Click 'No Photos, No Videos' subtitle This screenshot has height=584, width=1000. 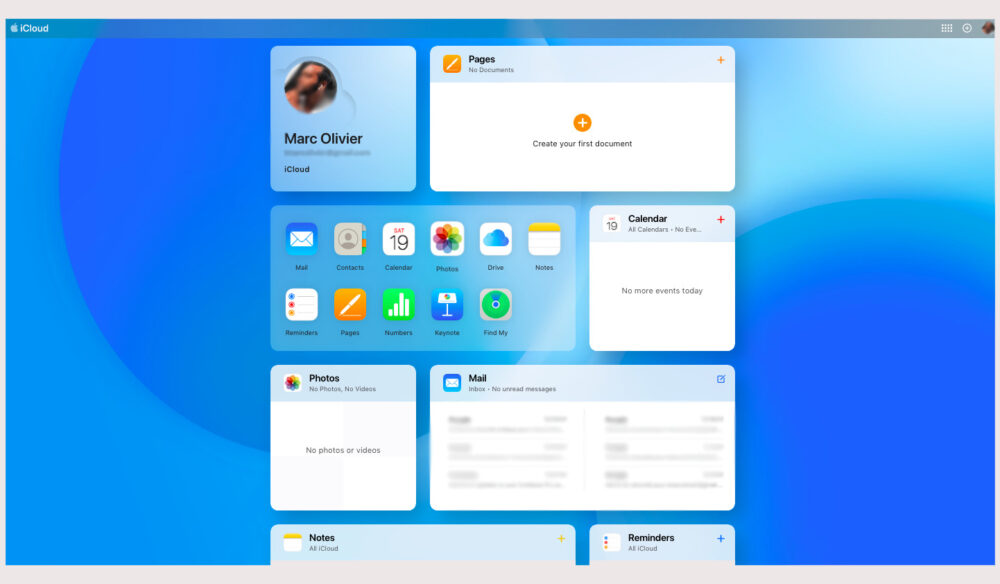pos(342,389)
